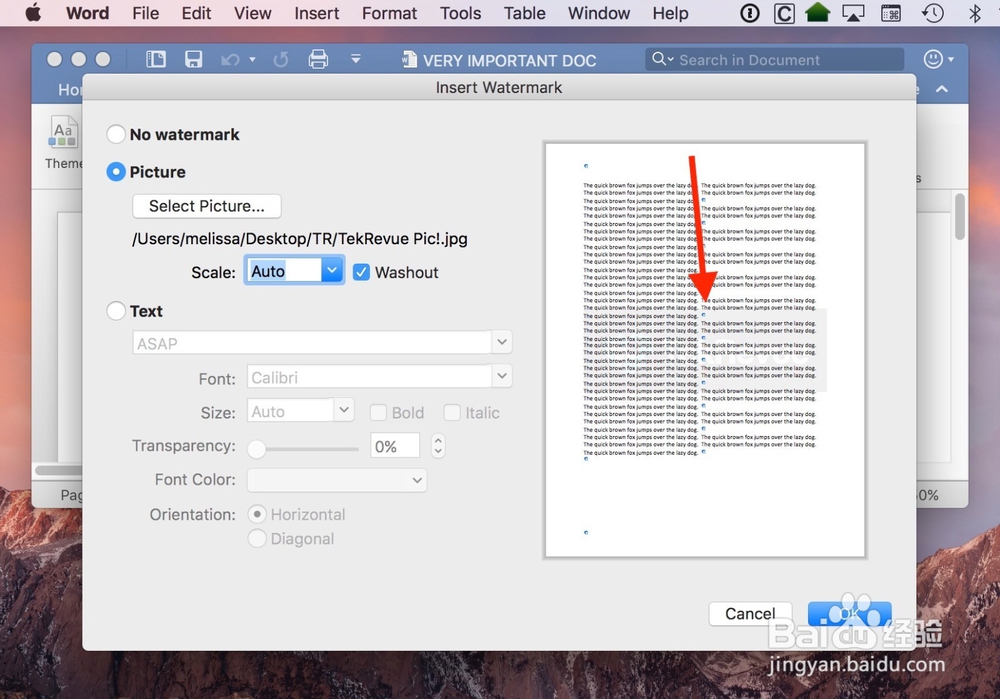Click the 0% transparency value field

point(395,446)
